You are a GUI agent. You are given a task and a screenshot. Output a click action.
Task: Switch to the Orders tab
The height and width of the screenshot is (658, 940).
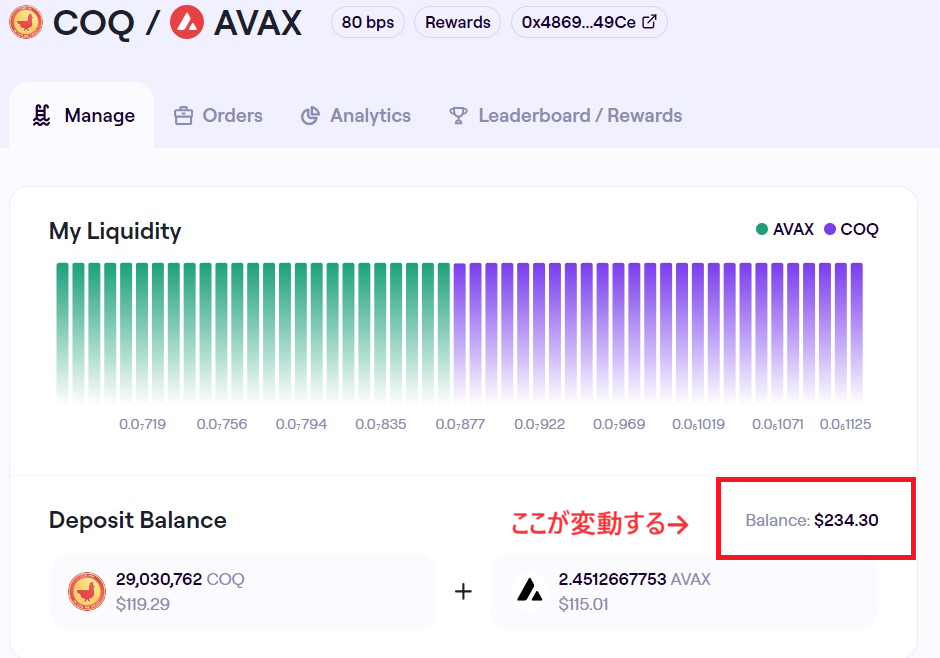pyautogui.click(x=218, y=115)
